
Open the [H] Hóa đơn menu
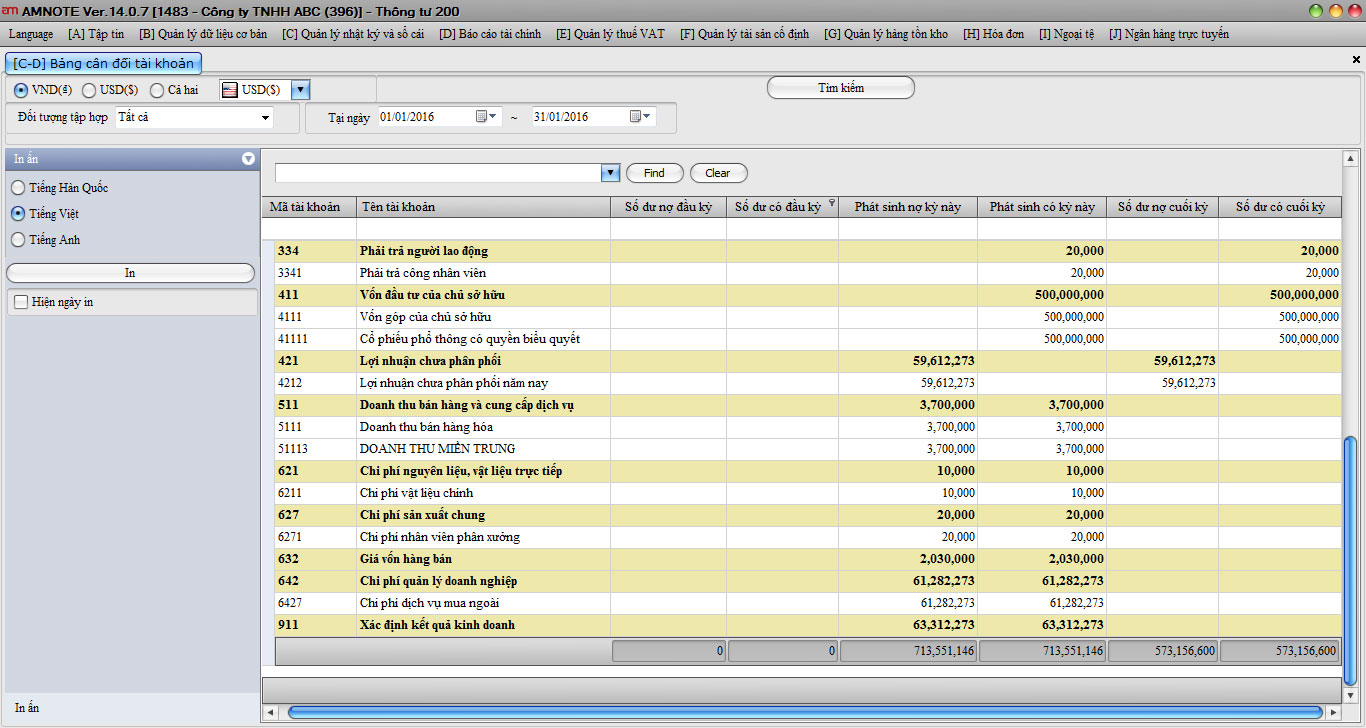(993, 34)
